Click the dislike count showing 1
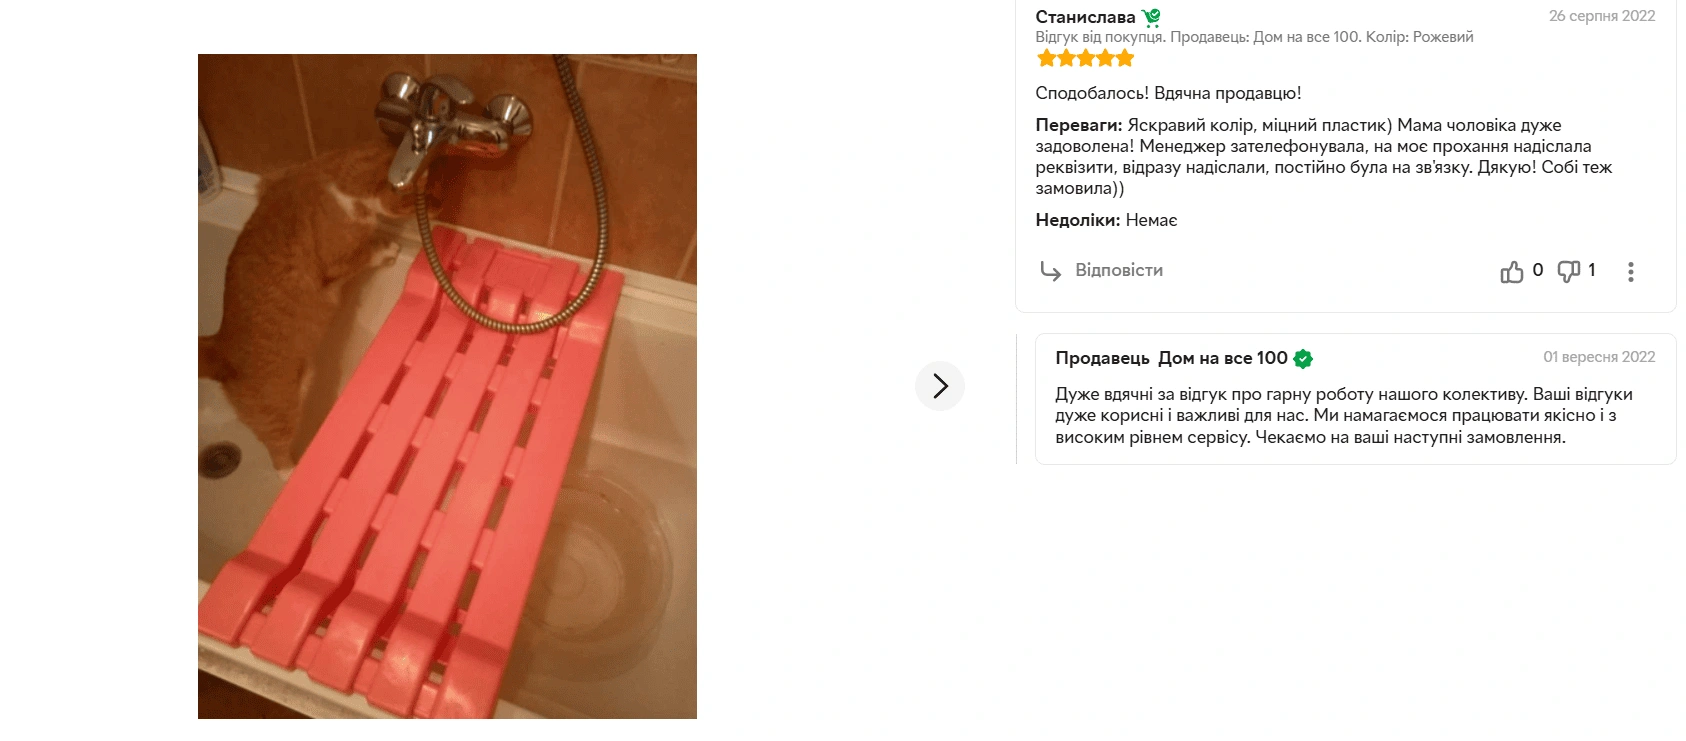 click(x=1591, y=270)
